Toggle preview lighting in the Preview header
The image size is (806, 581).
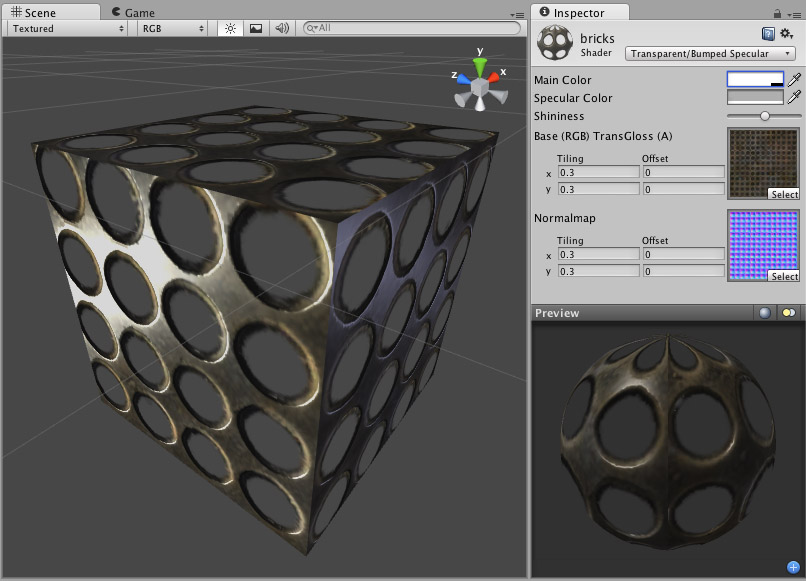click(x=788, y=312)
